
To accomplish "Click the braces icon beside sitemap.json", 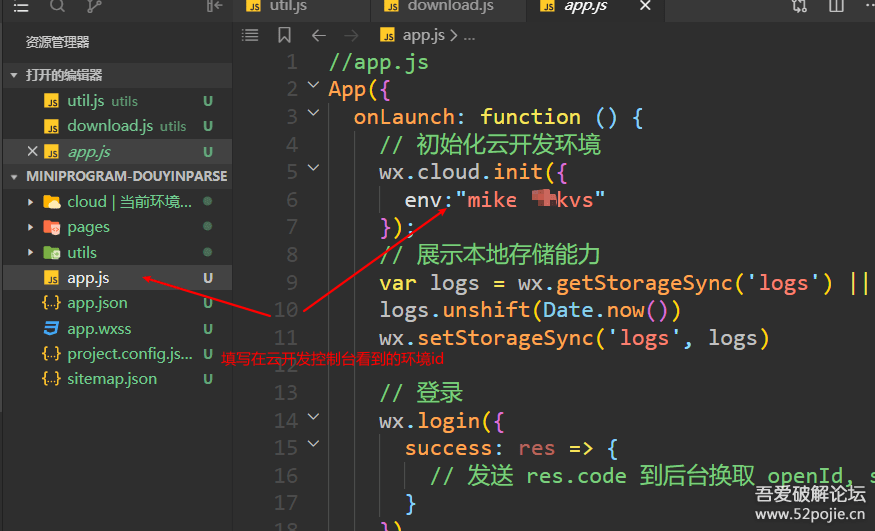I will 51,379.
